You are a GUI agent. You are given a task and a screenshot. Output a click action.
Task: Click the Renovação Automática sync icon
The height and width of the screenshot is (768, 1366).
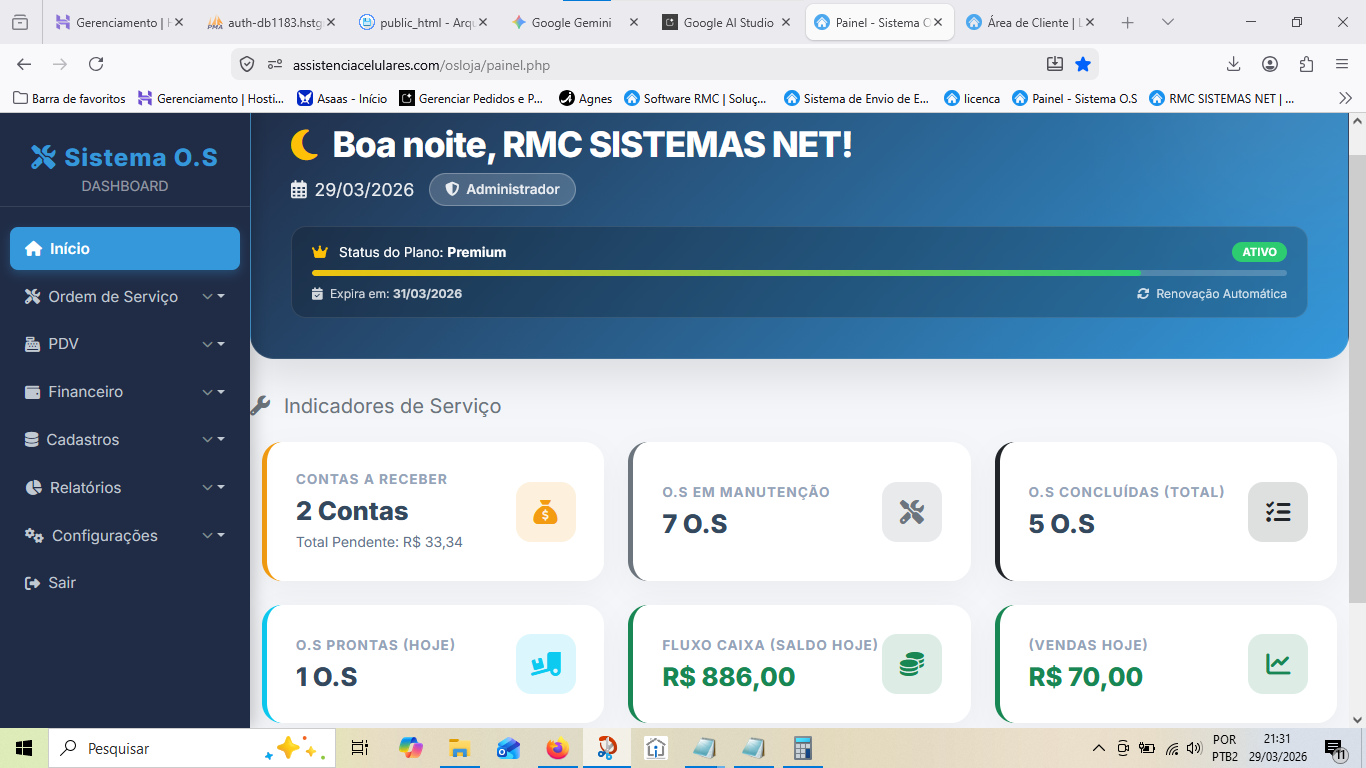point(1143,294)
